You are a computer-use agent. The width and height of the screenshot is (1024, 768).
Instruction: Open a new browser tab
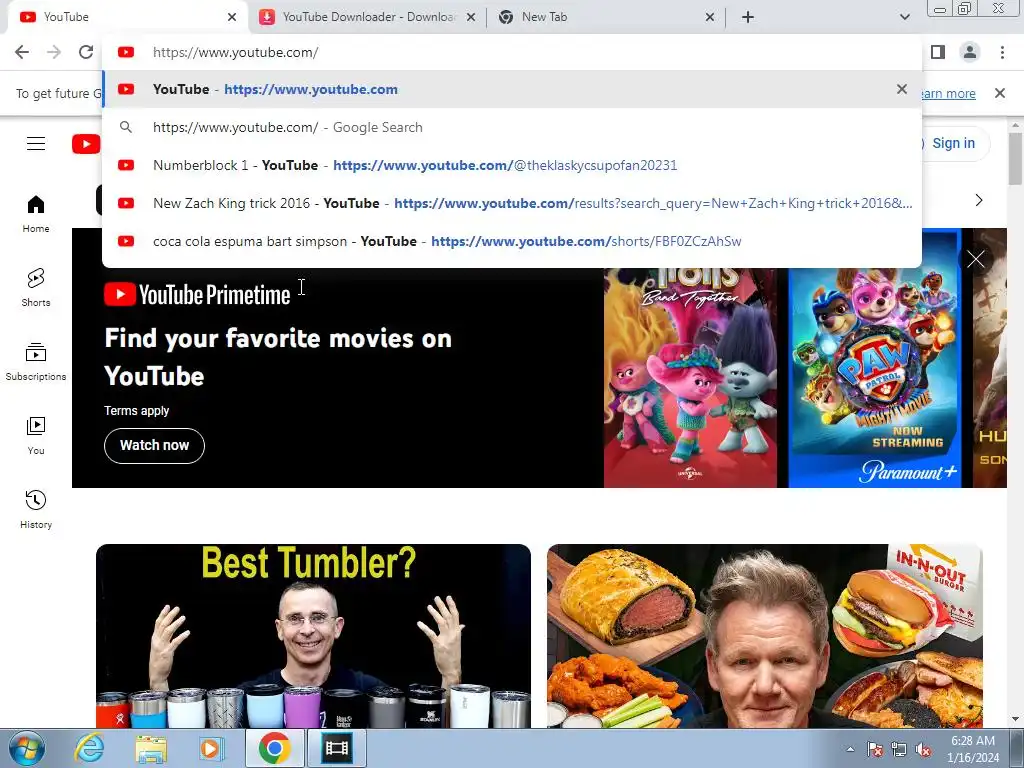[x=748, y=17]
